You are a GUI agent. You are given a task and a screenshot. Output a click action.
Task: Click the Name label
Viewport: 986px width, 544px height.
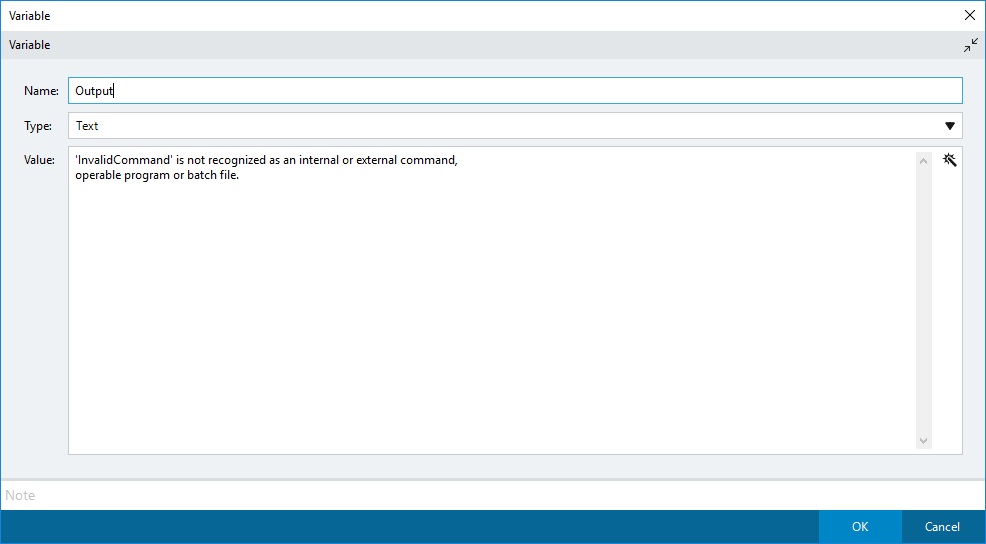click(x=41, y=91)
